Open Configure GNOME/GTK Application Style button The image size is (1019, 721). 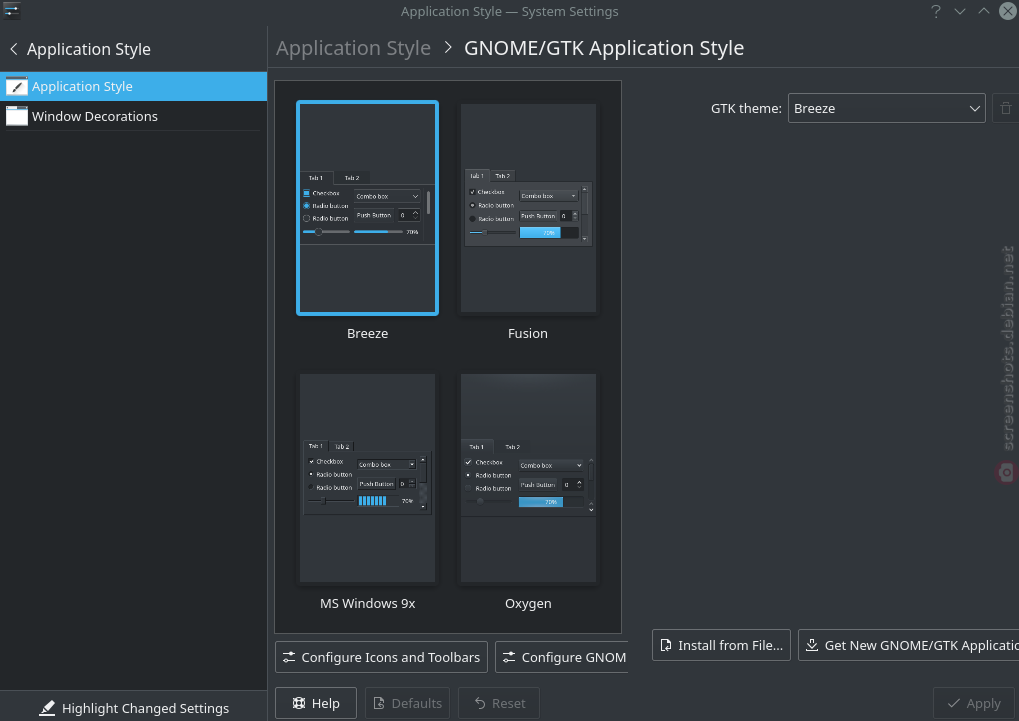562,657
